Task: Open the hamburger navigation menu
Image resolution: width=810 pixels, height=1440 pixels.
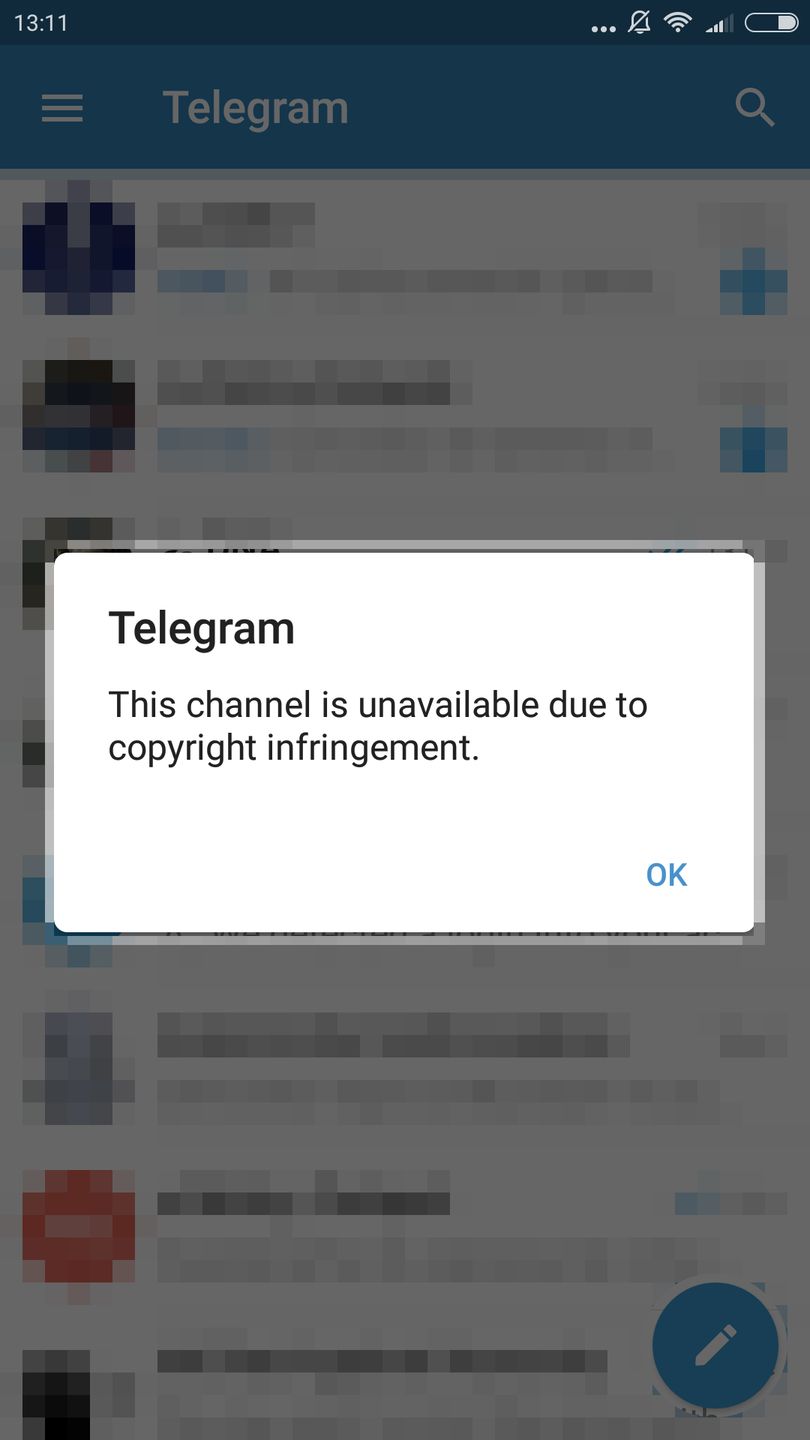Action: tap(62, 107)
